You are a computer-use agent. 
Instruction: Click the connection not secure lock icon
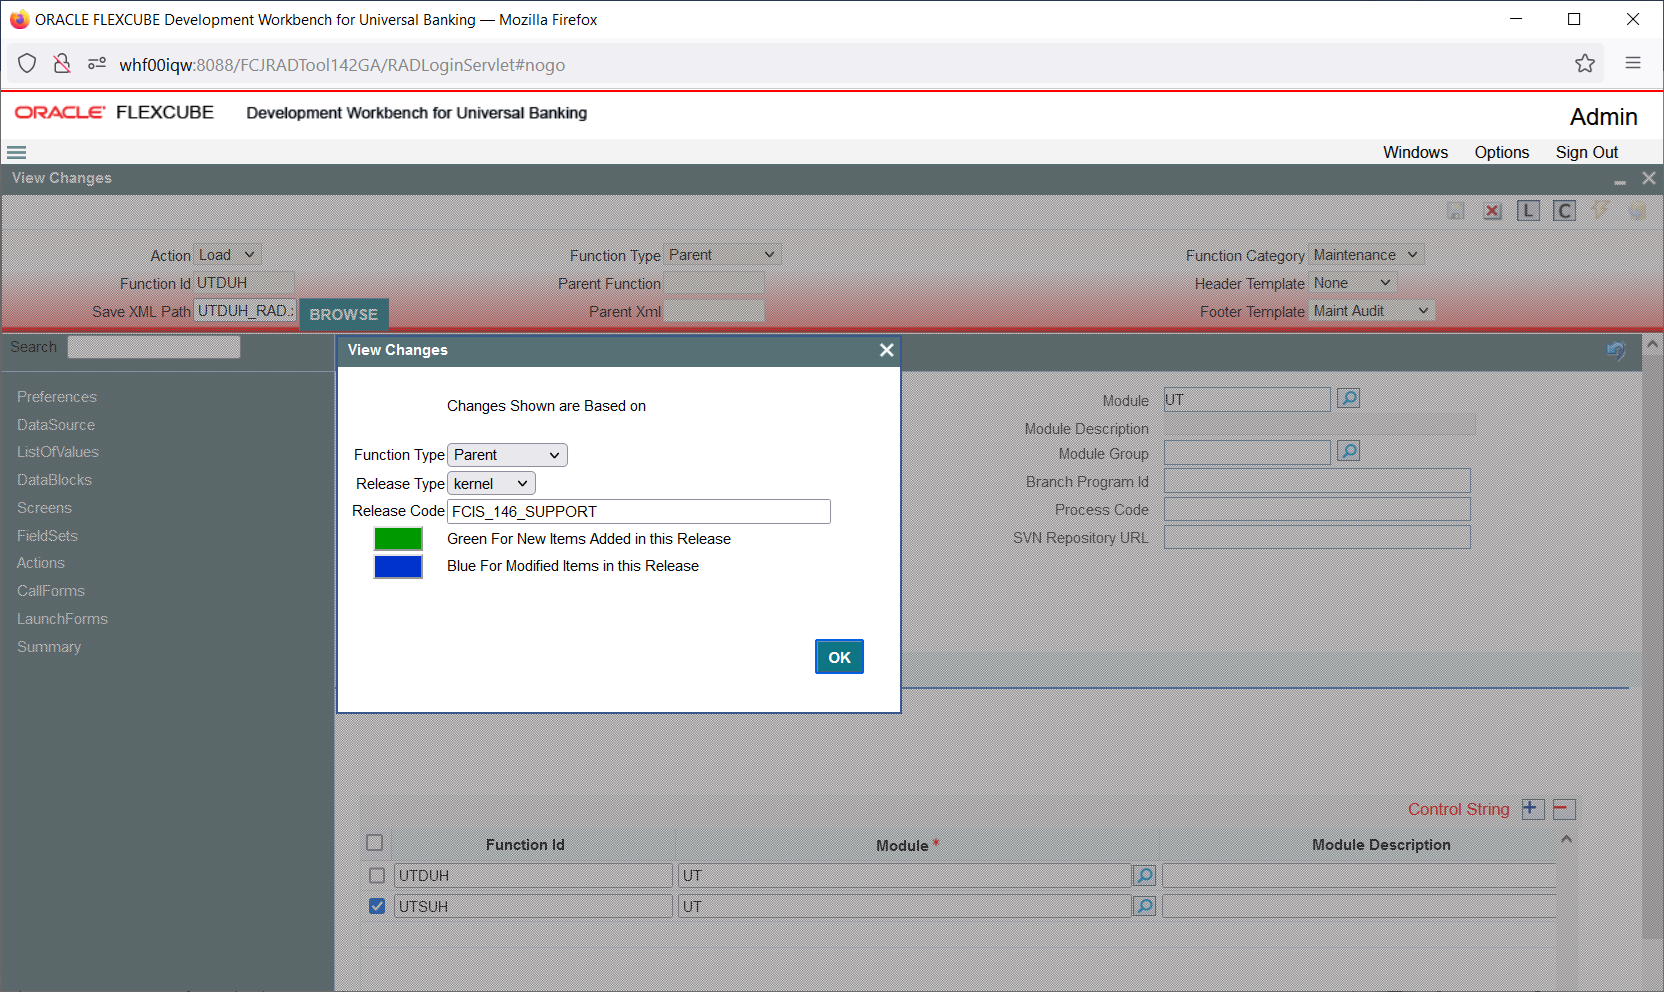pos(62,64)
